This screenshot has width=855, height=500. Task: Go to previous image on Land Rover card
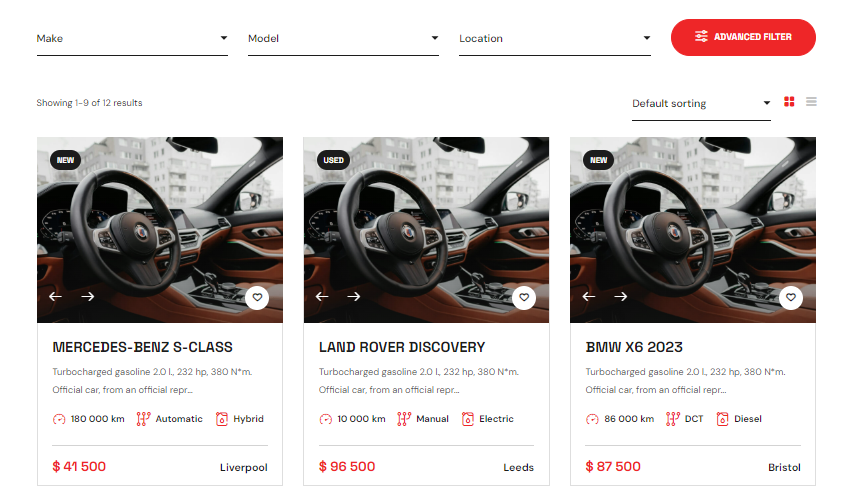click(x=322, y=297)
